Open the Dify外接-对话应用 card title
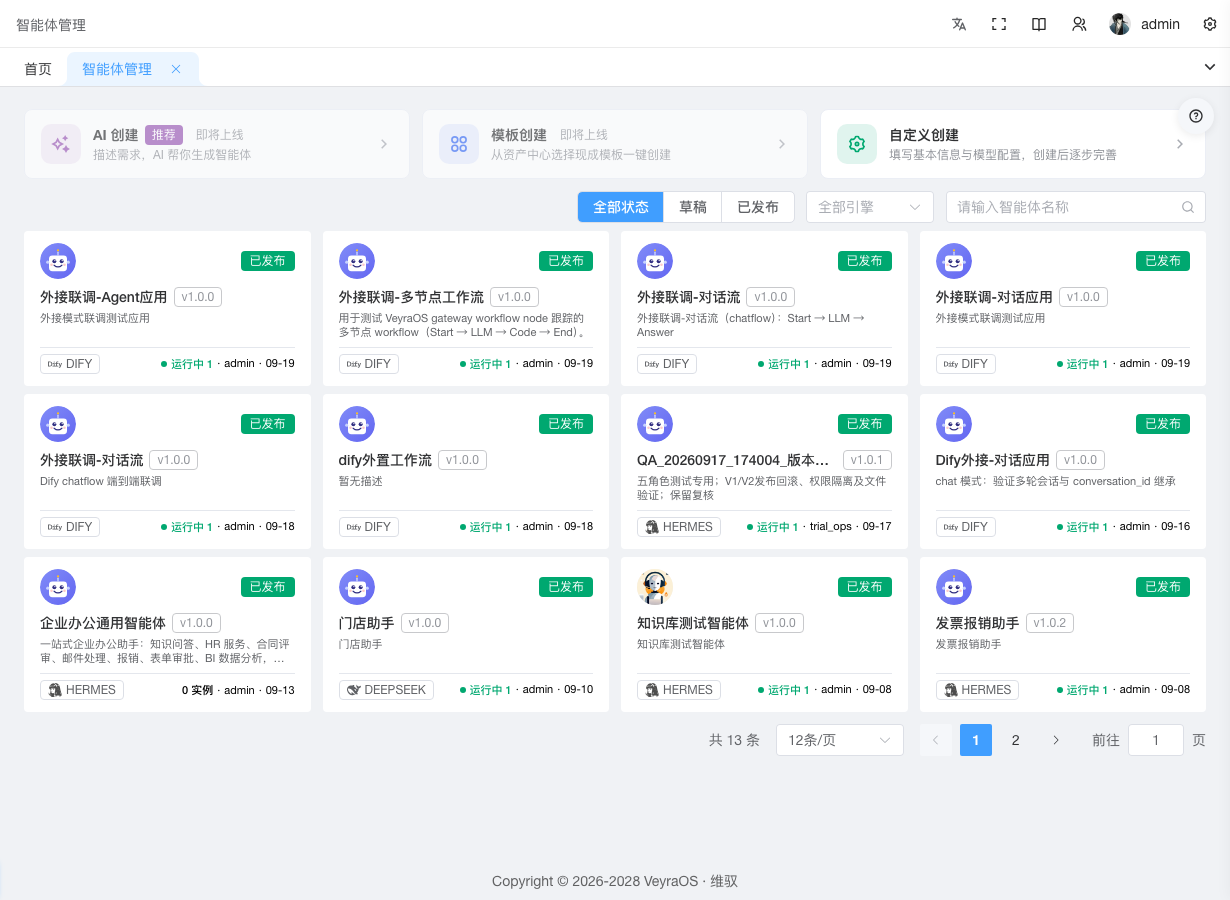Screen dimensions: 1230x900 (993, 460)
